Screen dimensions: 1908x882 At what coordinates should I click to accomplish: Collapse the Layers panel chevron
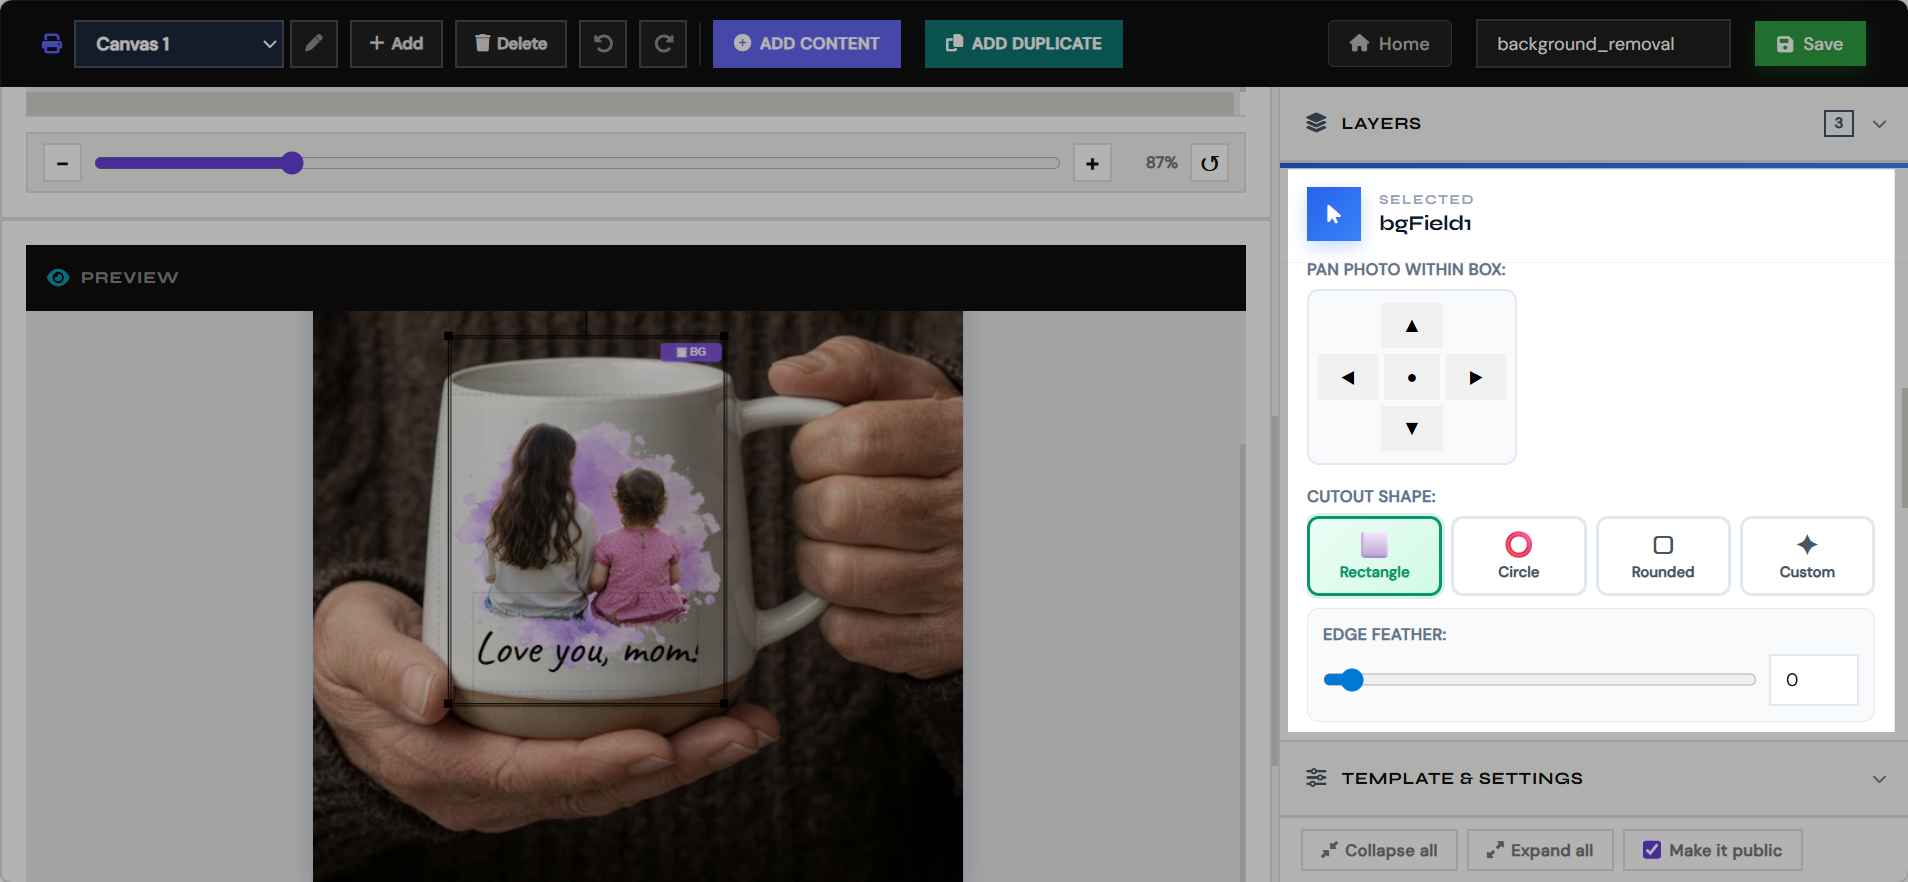tap(1879, 124)
